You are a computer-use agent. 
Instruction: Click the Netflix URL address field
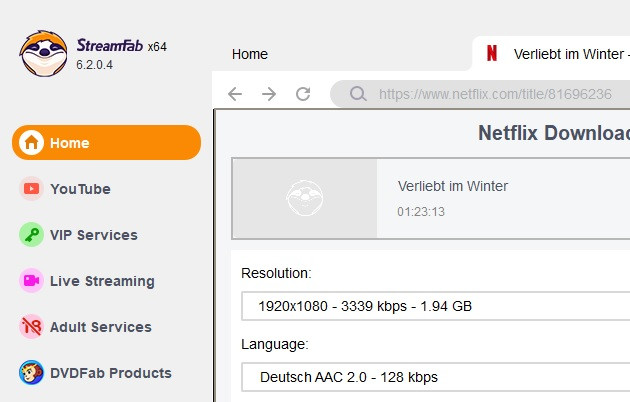click(495, 95)
